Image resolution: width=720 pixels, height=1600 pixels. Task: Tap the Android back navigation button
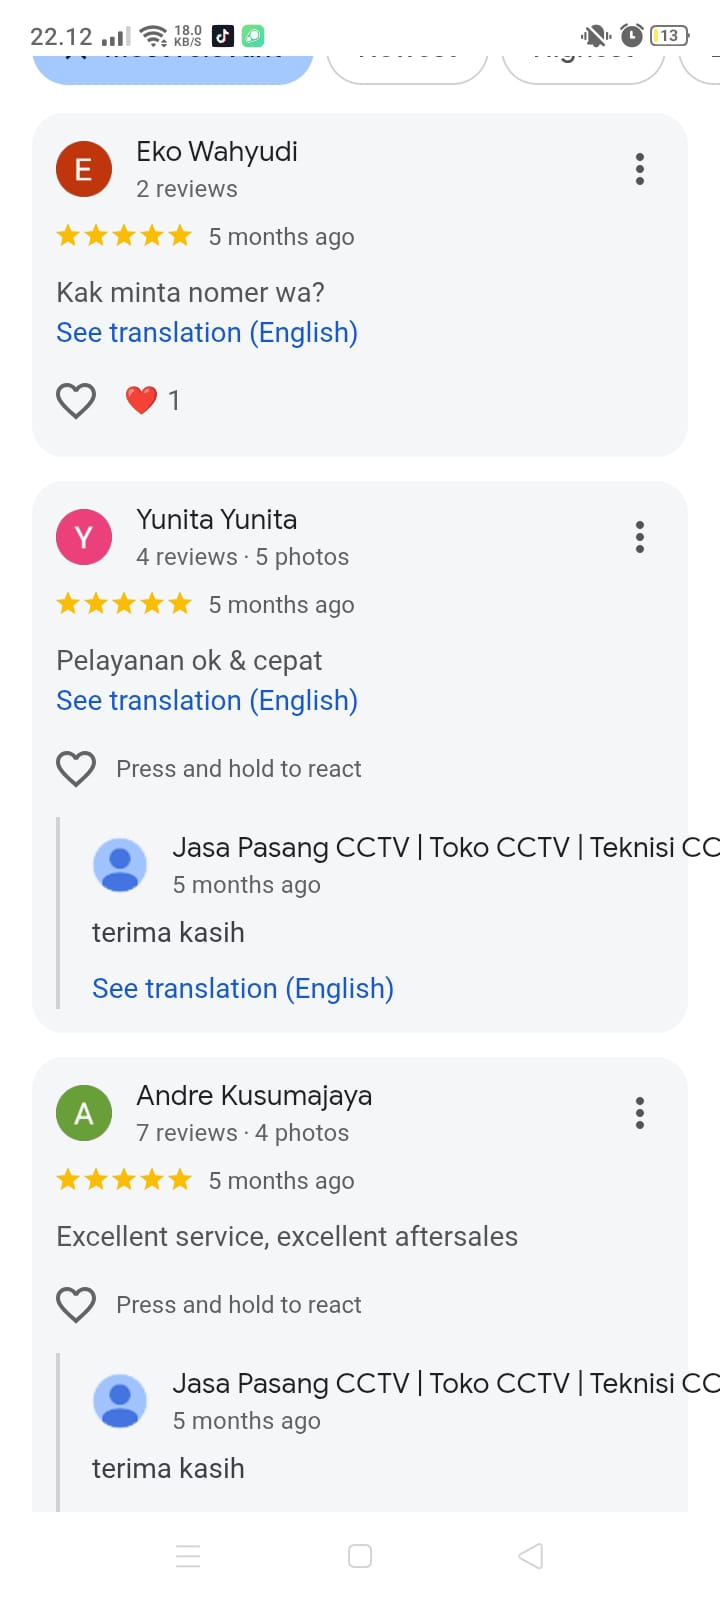pyautogui.click(x=531, y=1556)
